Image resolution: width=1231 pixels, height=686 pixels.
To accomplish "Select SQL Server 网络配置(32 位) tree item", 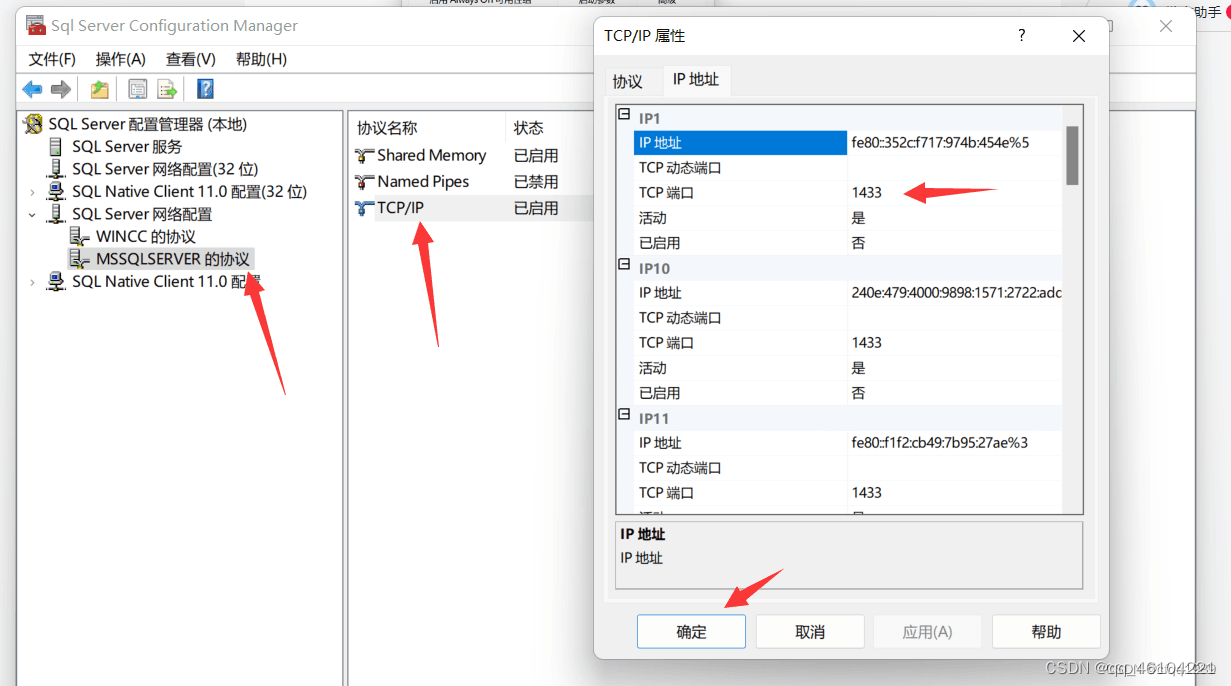I will (x=165, y=169).
